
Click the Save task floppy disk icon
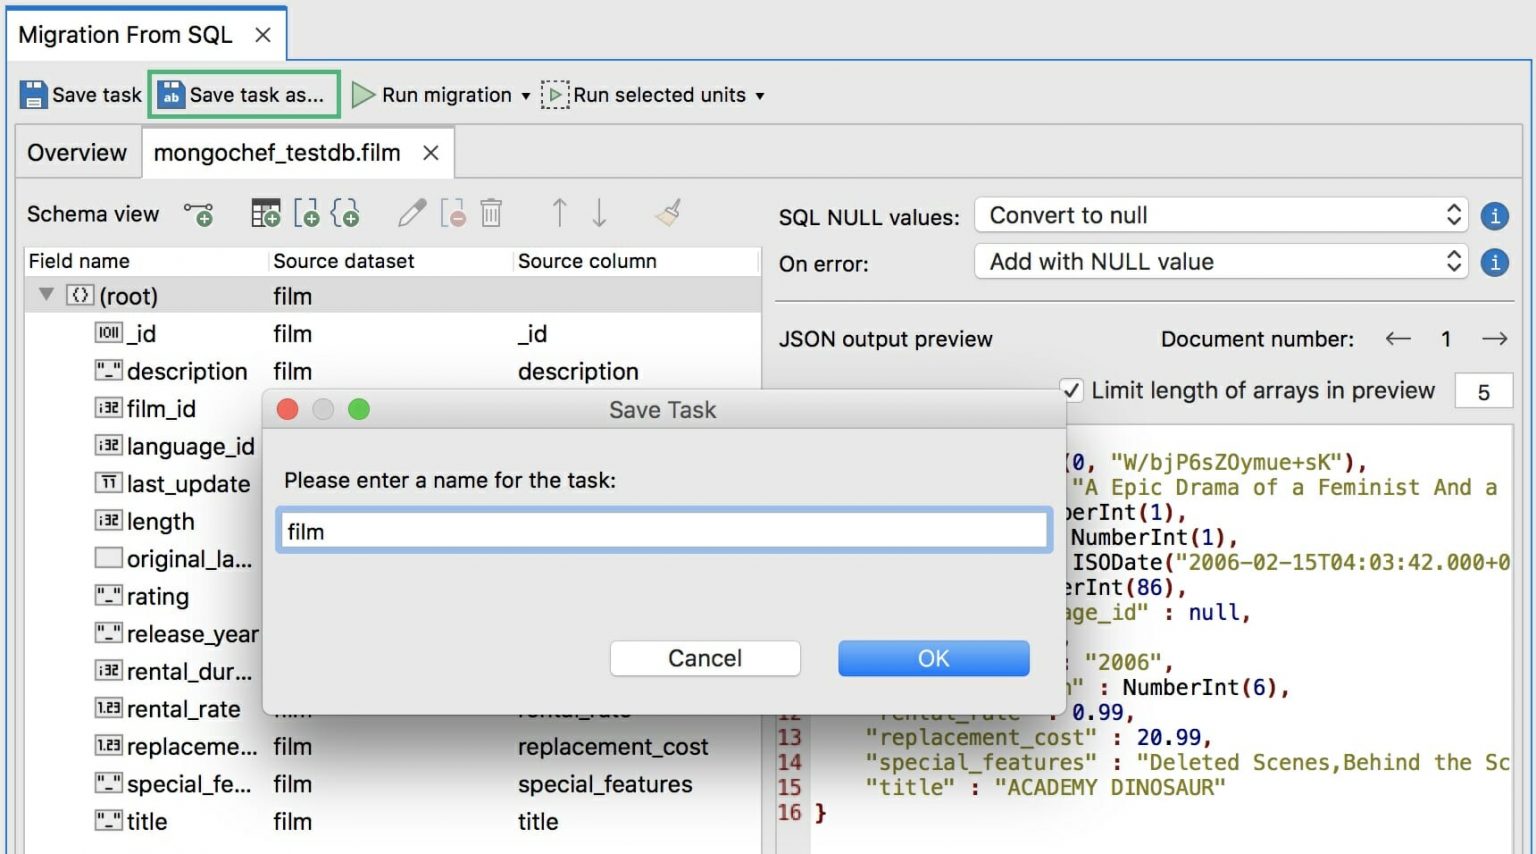[x=34, y=95]
